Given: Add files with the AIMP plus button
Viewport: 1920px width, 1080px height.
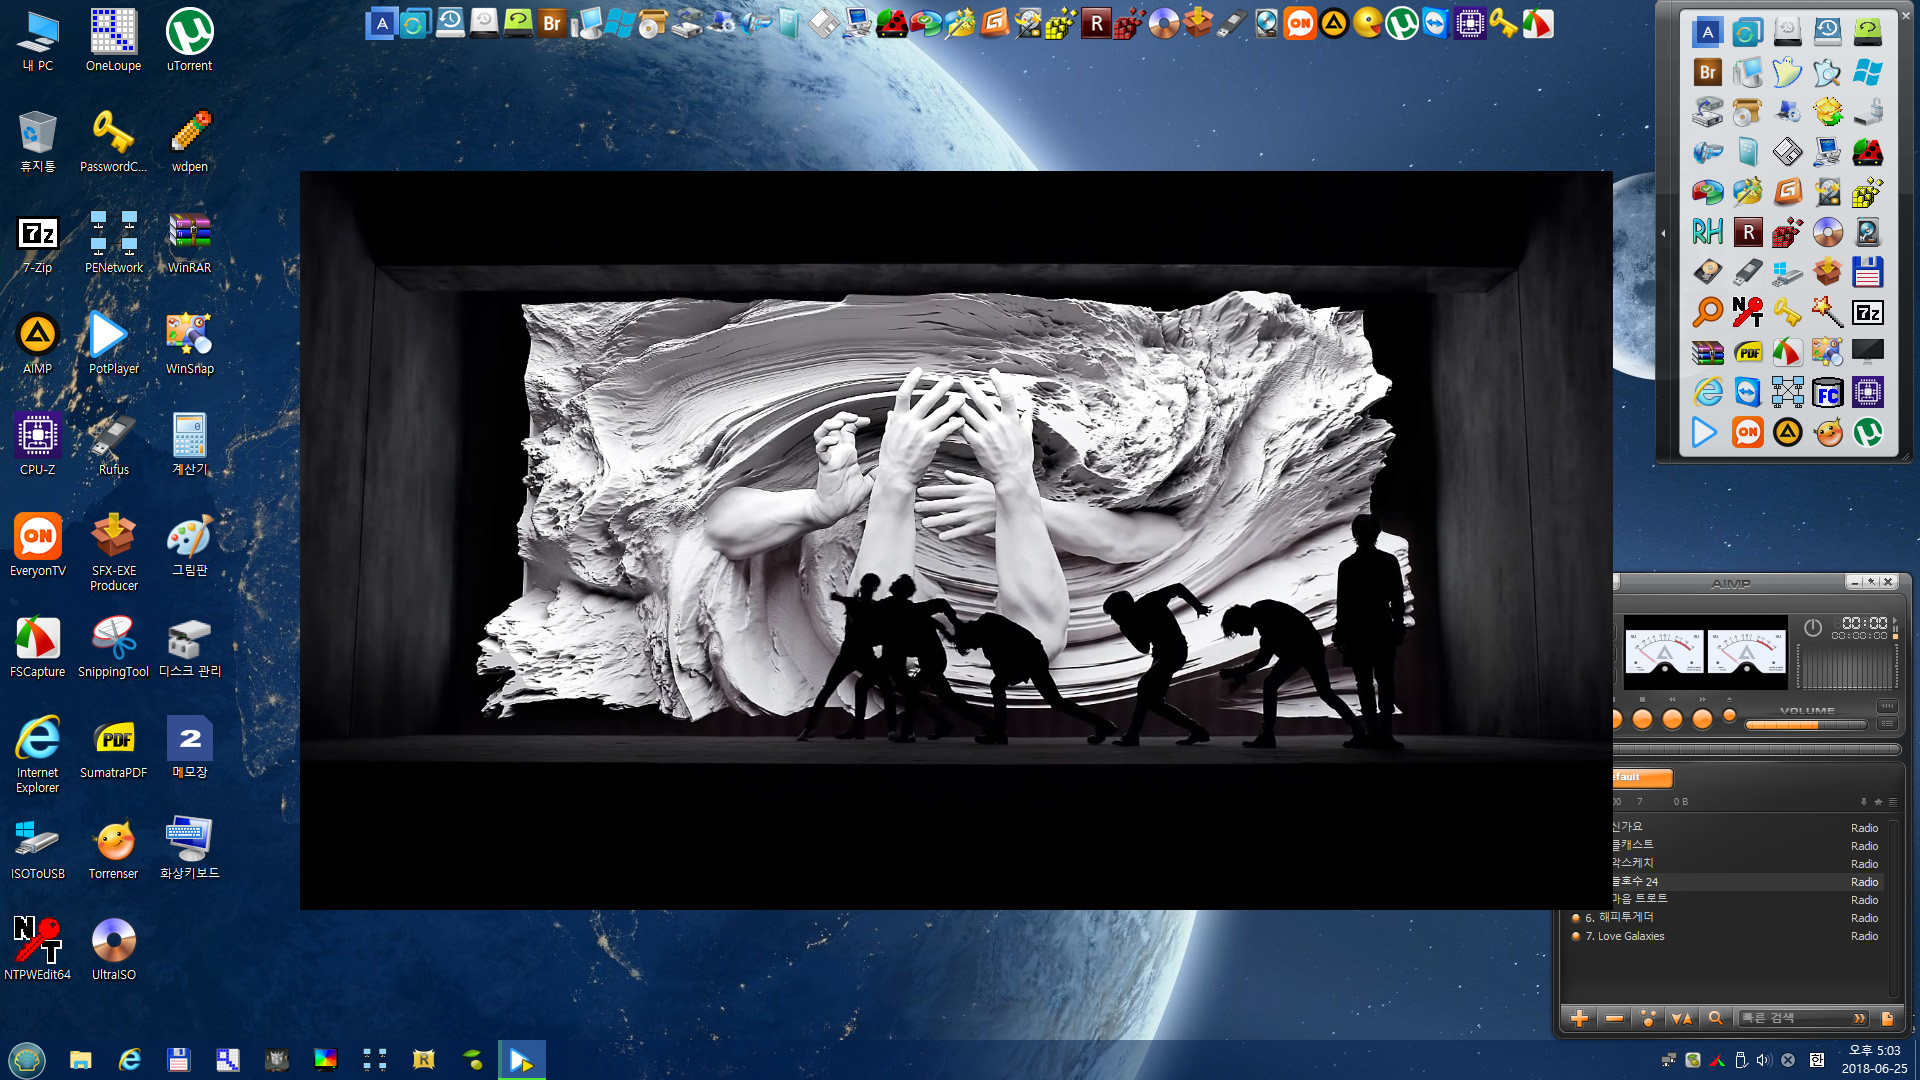Looking at the screenshot, I should click(1580, 1018).
